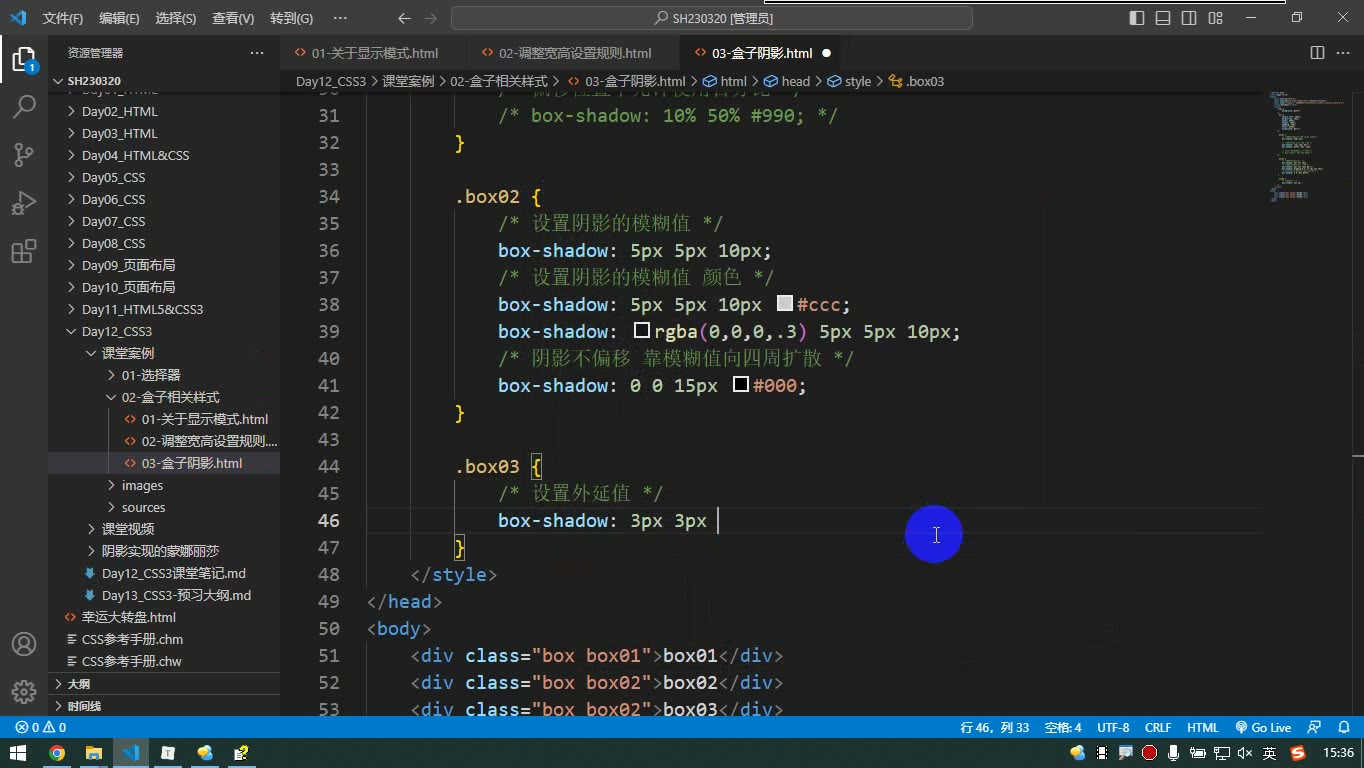The height and width of the screenshot is (768, 1364).
Task: Open the Manage gear menu
Action: (x=24, y=692)
